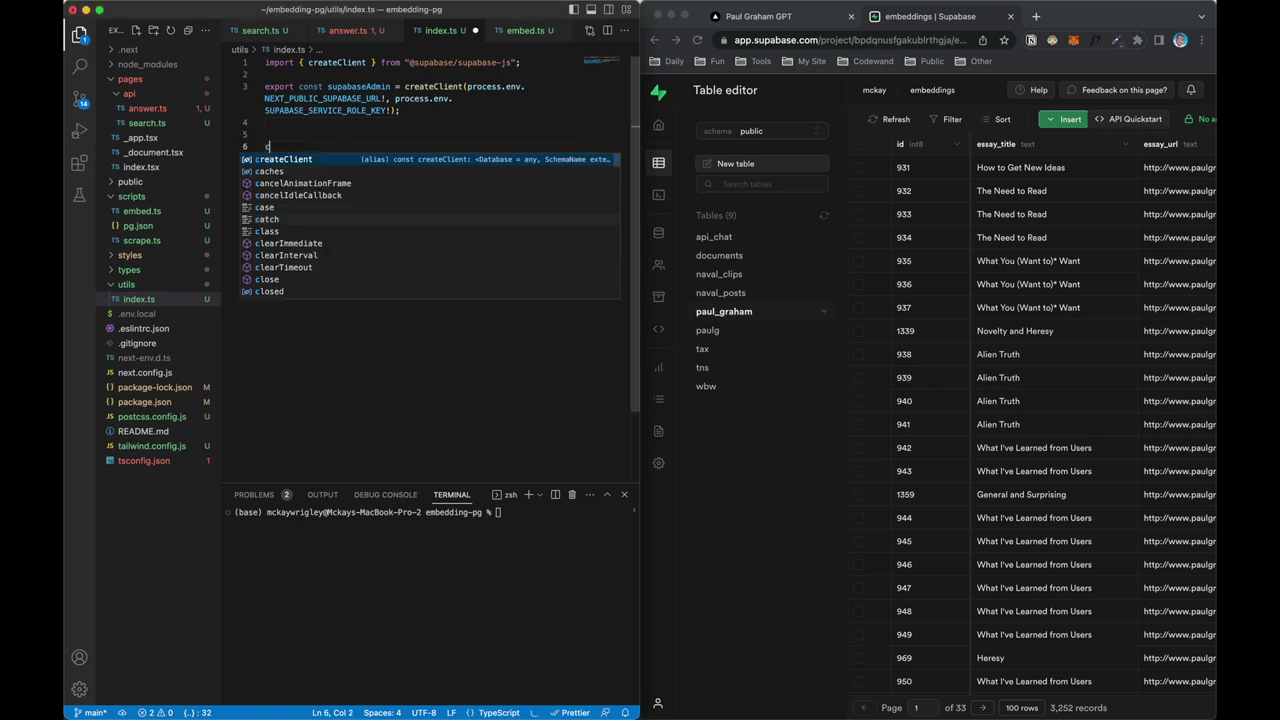Reload the Supabase browser page
The image size is (1280, 720).
point(697,40)
